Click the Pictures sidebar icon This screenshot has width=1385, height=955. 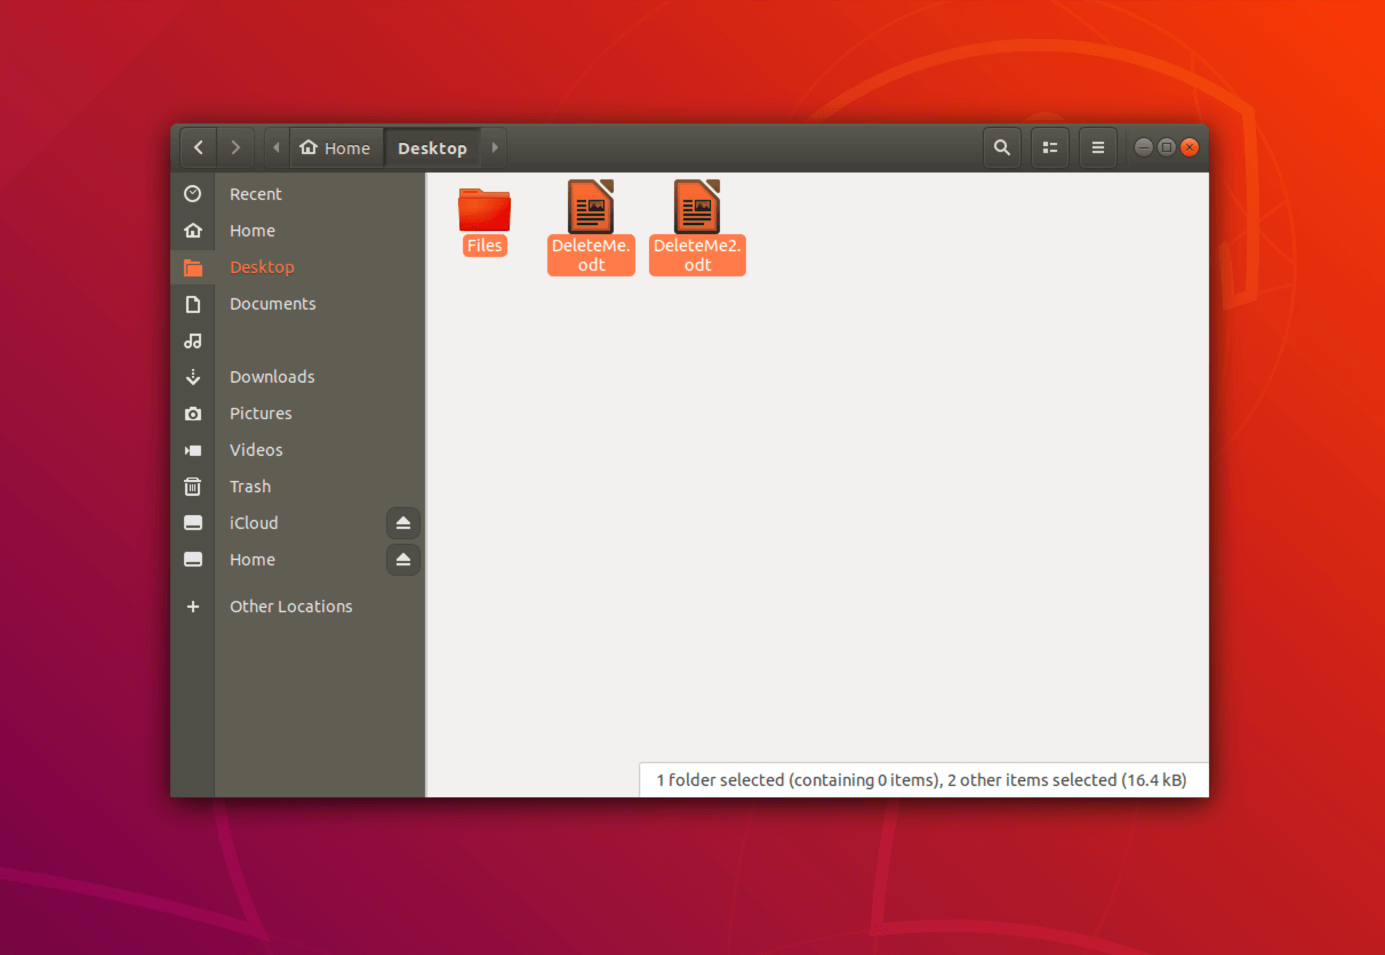point(193,413)
